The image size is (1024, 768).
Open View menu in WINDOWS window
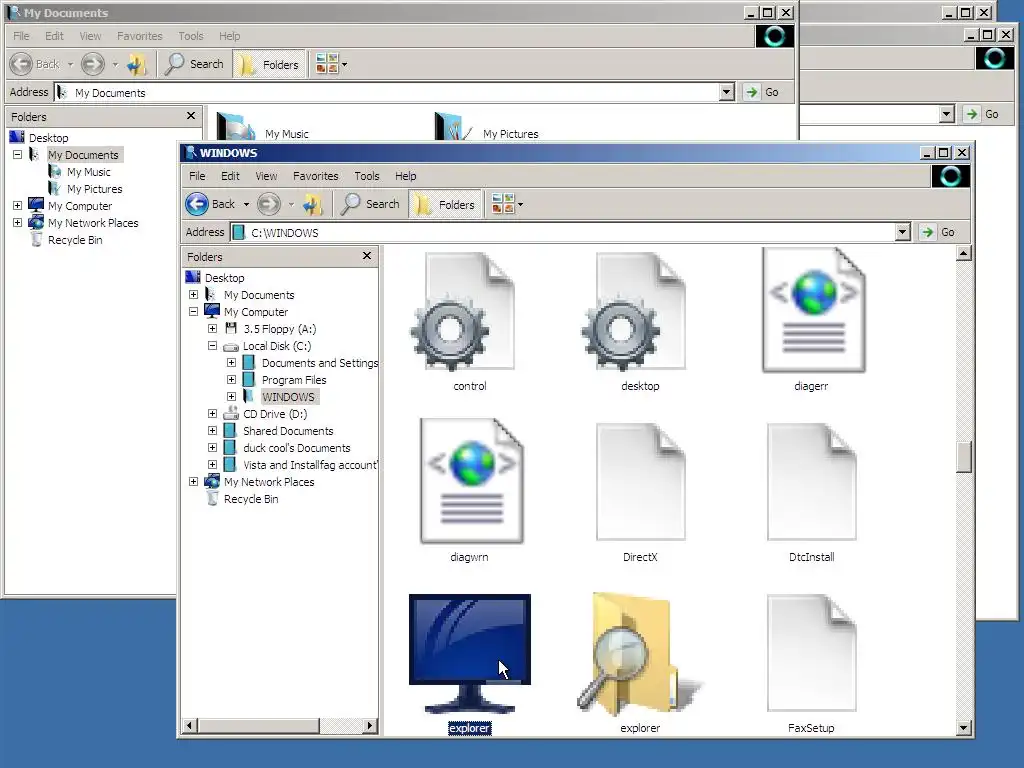click(x=266, y=176)
